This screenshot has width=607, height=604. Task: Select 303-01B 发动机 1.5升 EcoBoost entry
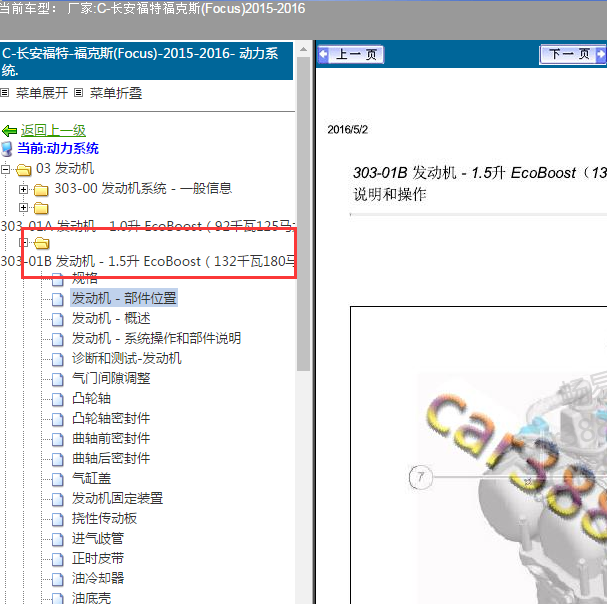[147, 261]
